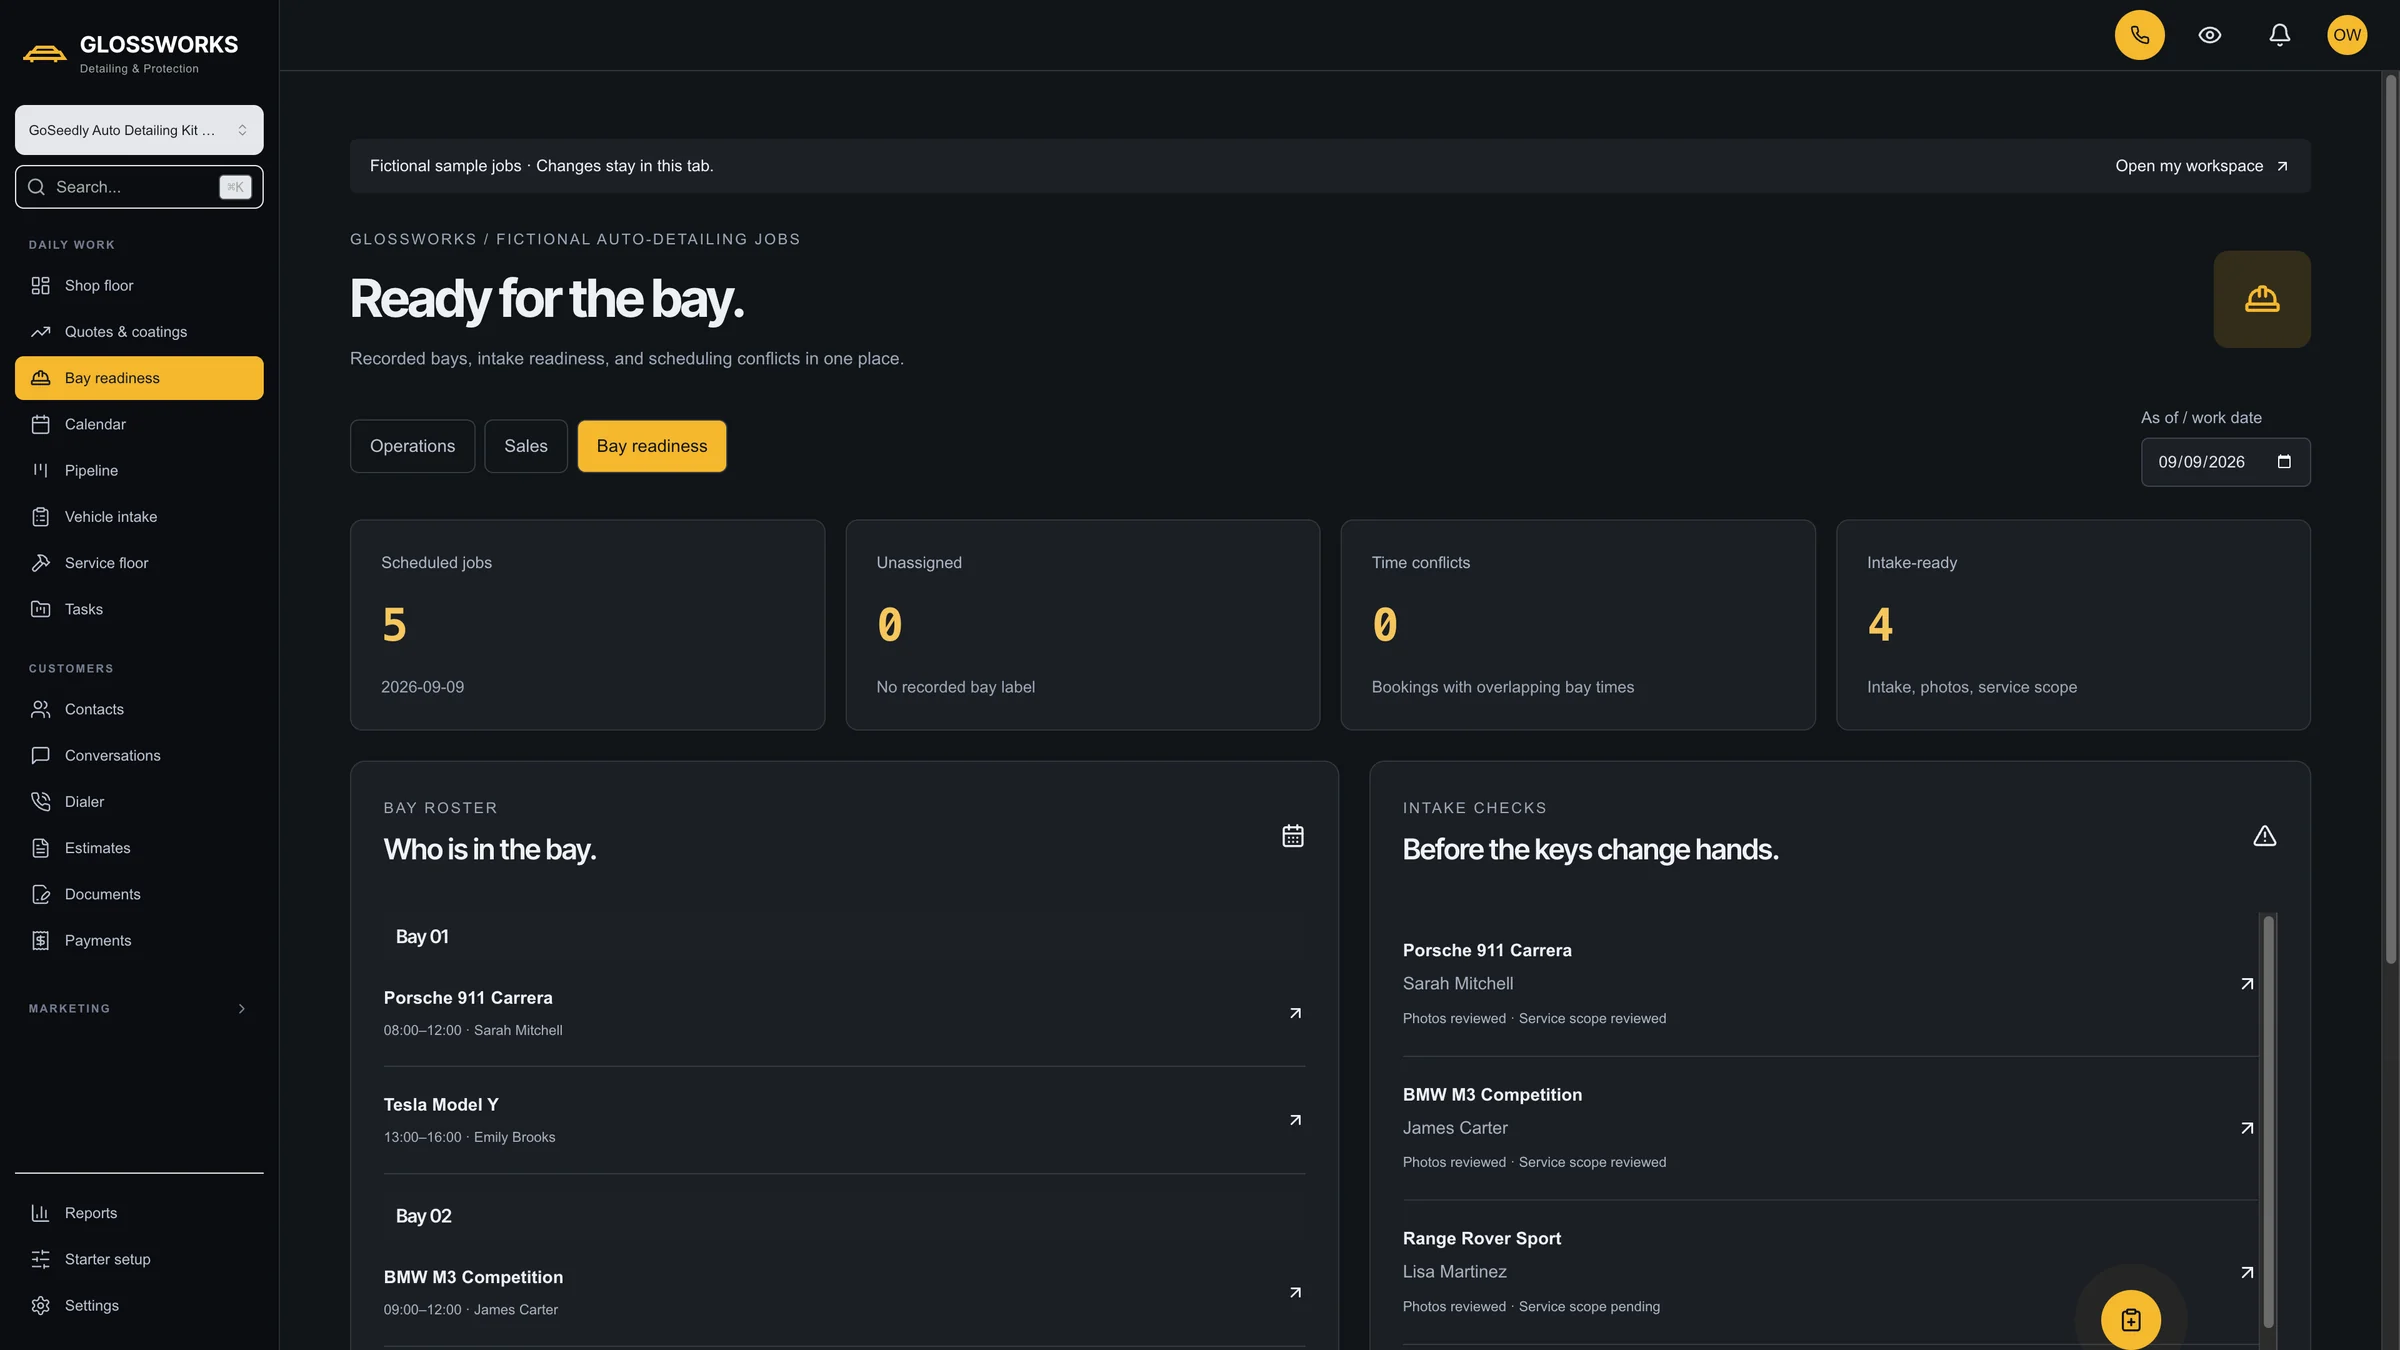Image resolution: width=2400 pixels, height=1350 pixels.
Task: Open Tasks in the sidebar
Action: click(x=139, y=609)
